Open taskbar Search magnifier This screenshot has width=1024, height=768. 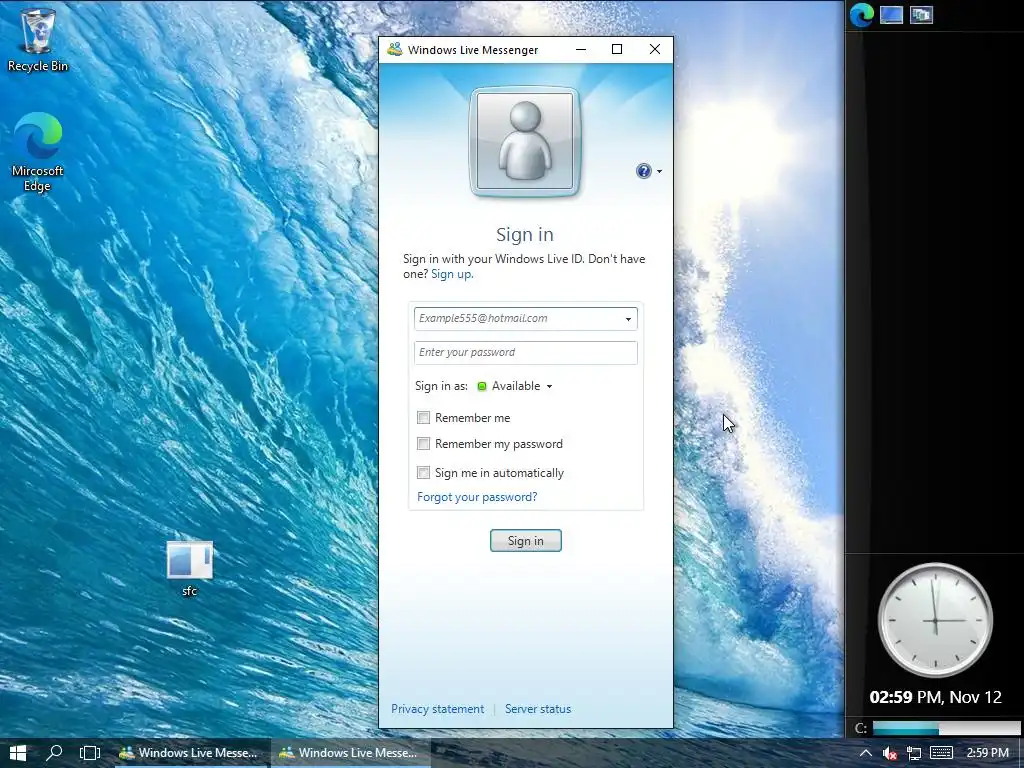(x=54, y=753)
